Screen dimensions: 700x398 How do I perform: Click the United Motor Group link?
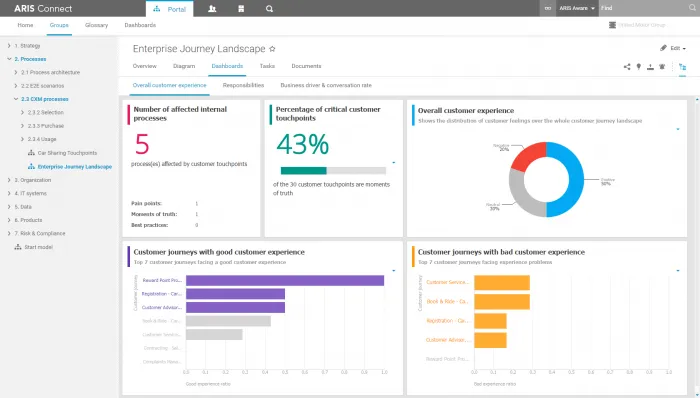pyautogui.click(x=642, y=25)
